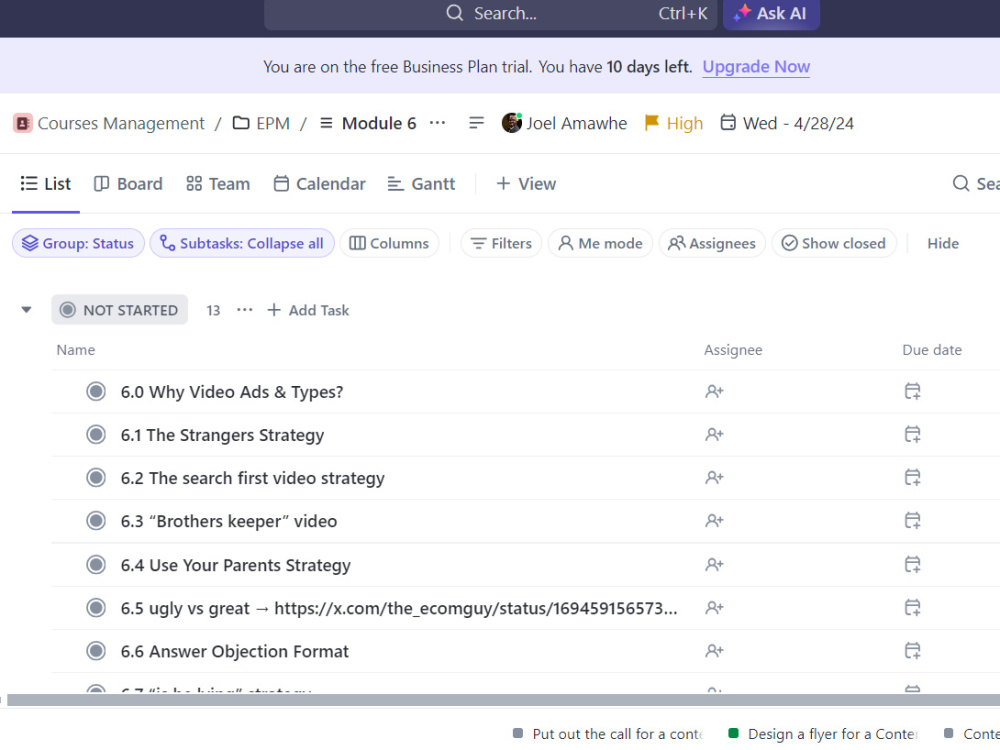Click the Assignee column header
This screenshot has width=1000, height=750.
(733, 350)
